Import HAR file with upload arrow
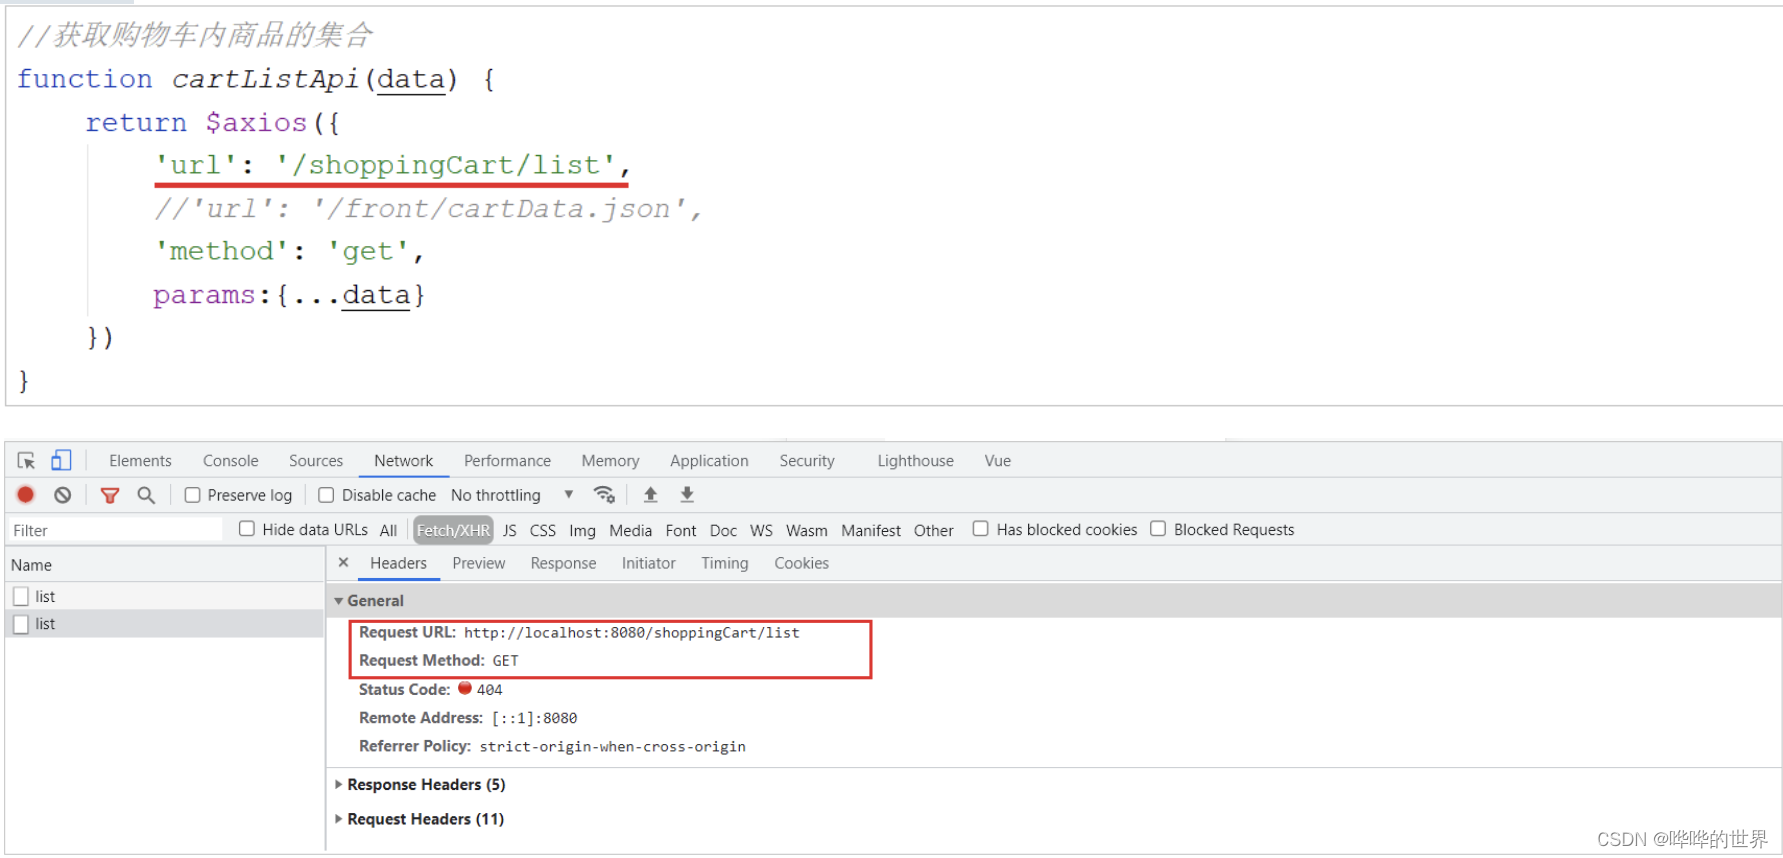This screenshot has height=858, width=1783. point(650,494)
